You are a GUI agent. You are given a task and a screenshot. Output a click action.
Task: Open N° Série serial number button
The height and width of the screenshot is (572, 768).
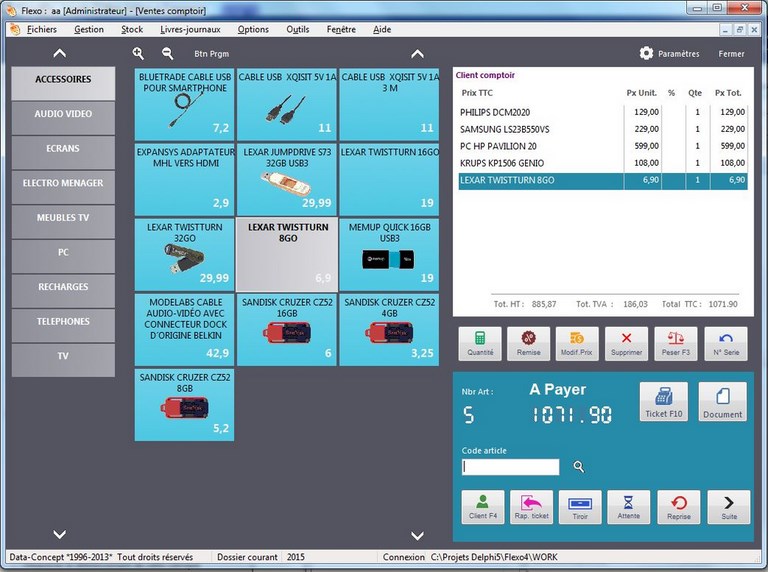point(726,344)
